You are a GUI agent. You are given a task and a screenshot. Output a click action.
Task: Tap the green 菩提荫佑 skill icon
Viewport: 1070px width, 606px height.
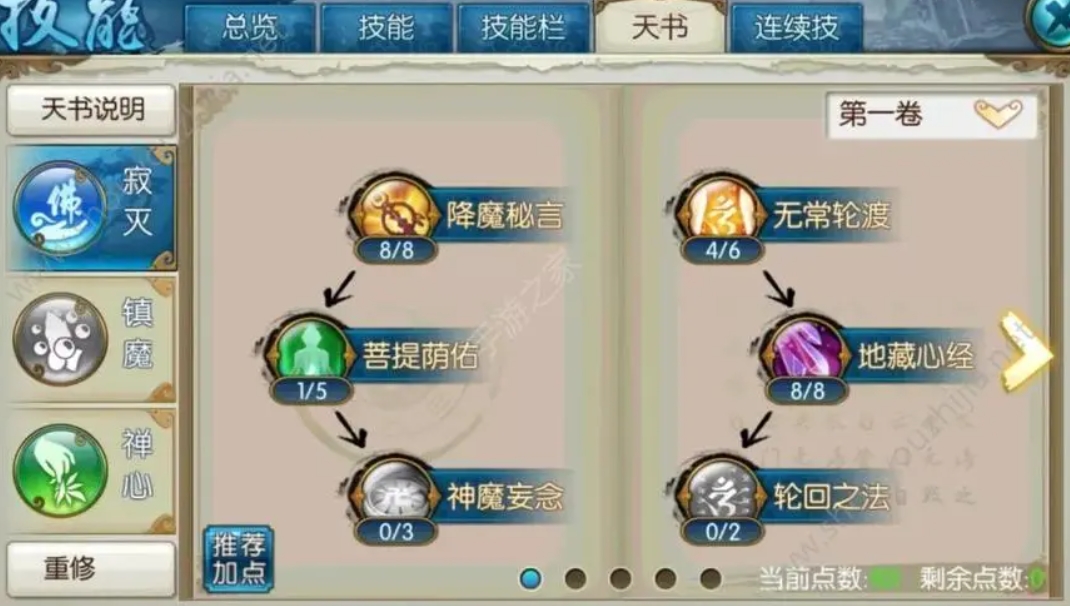click(x=311, y=352)
